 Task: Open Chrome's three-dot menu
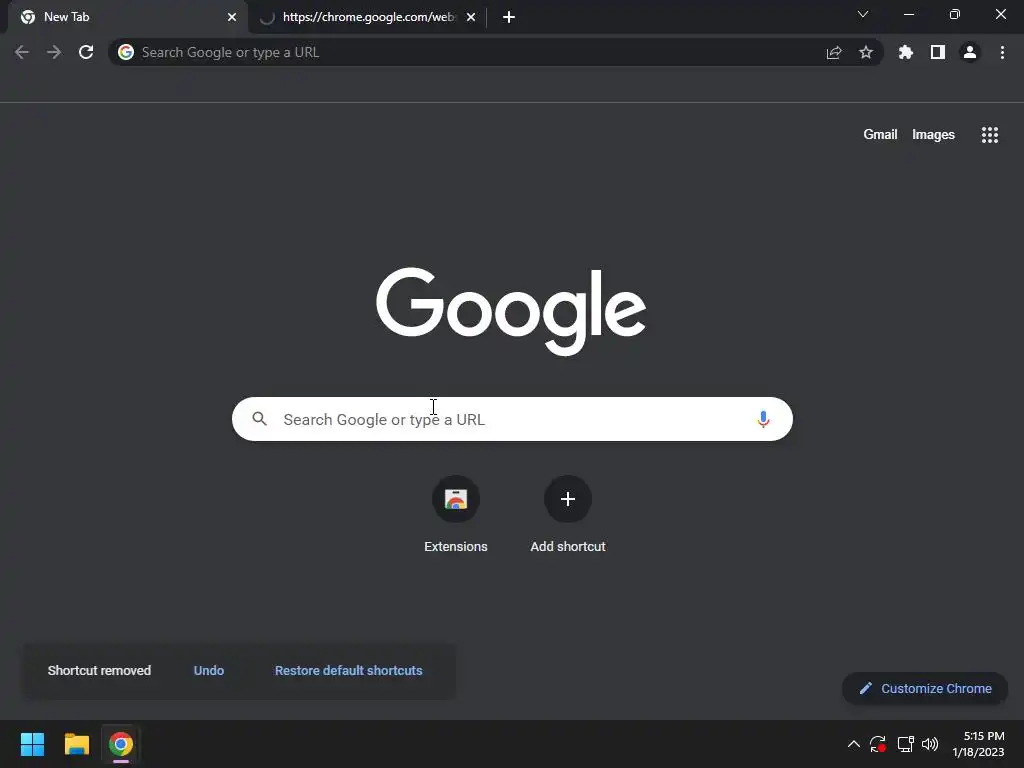pyautogui.click(x=1002, y=52)
